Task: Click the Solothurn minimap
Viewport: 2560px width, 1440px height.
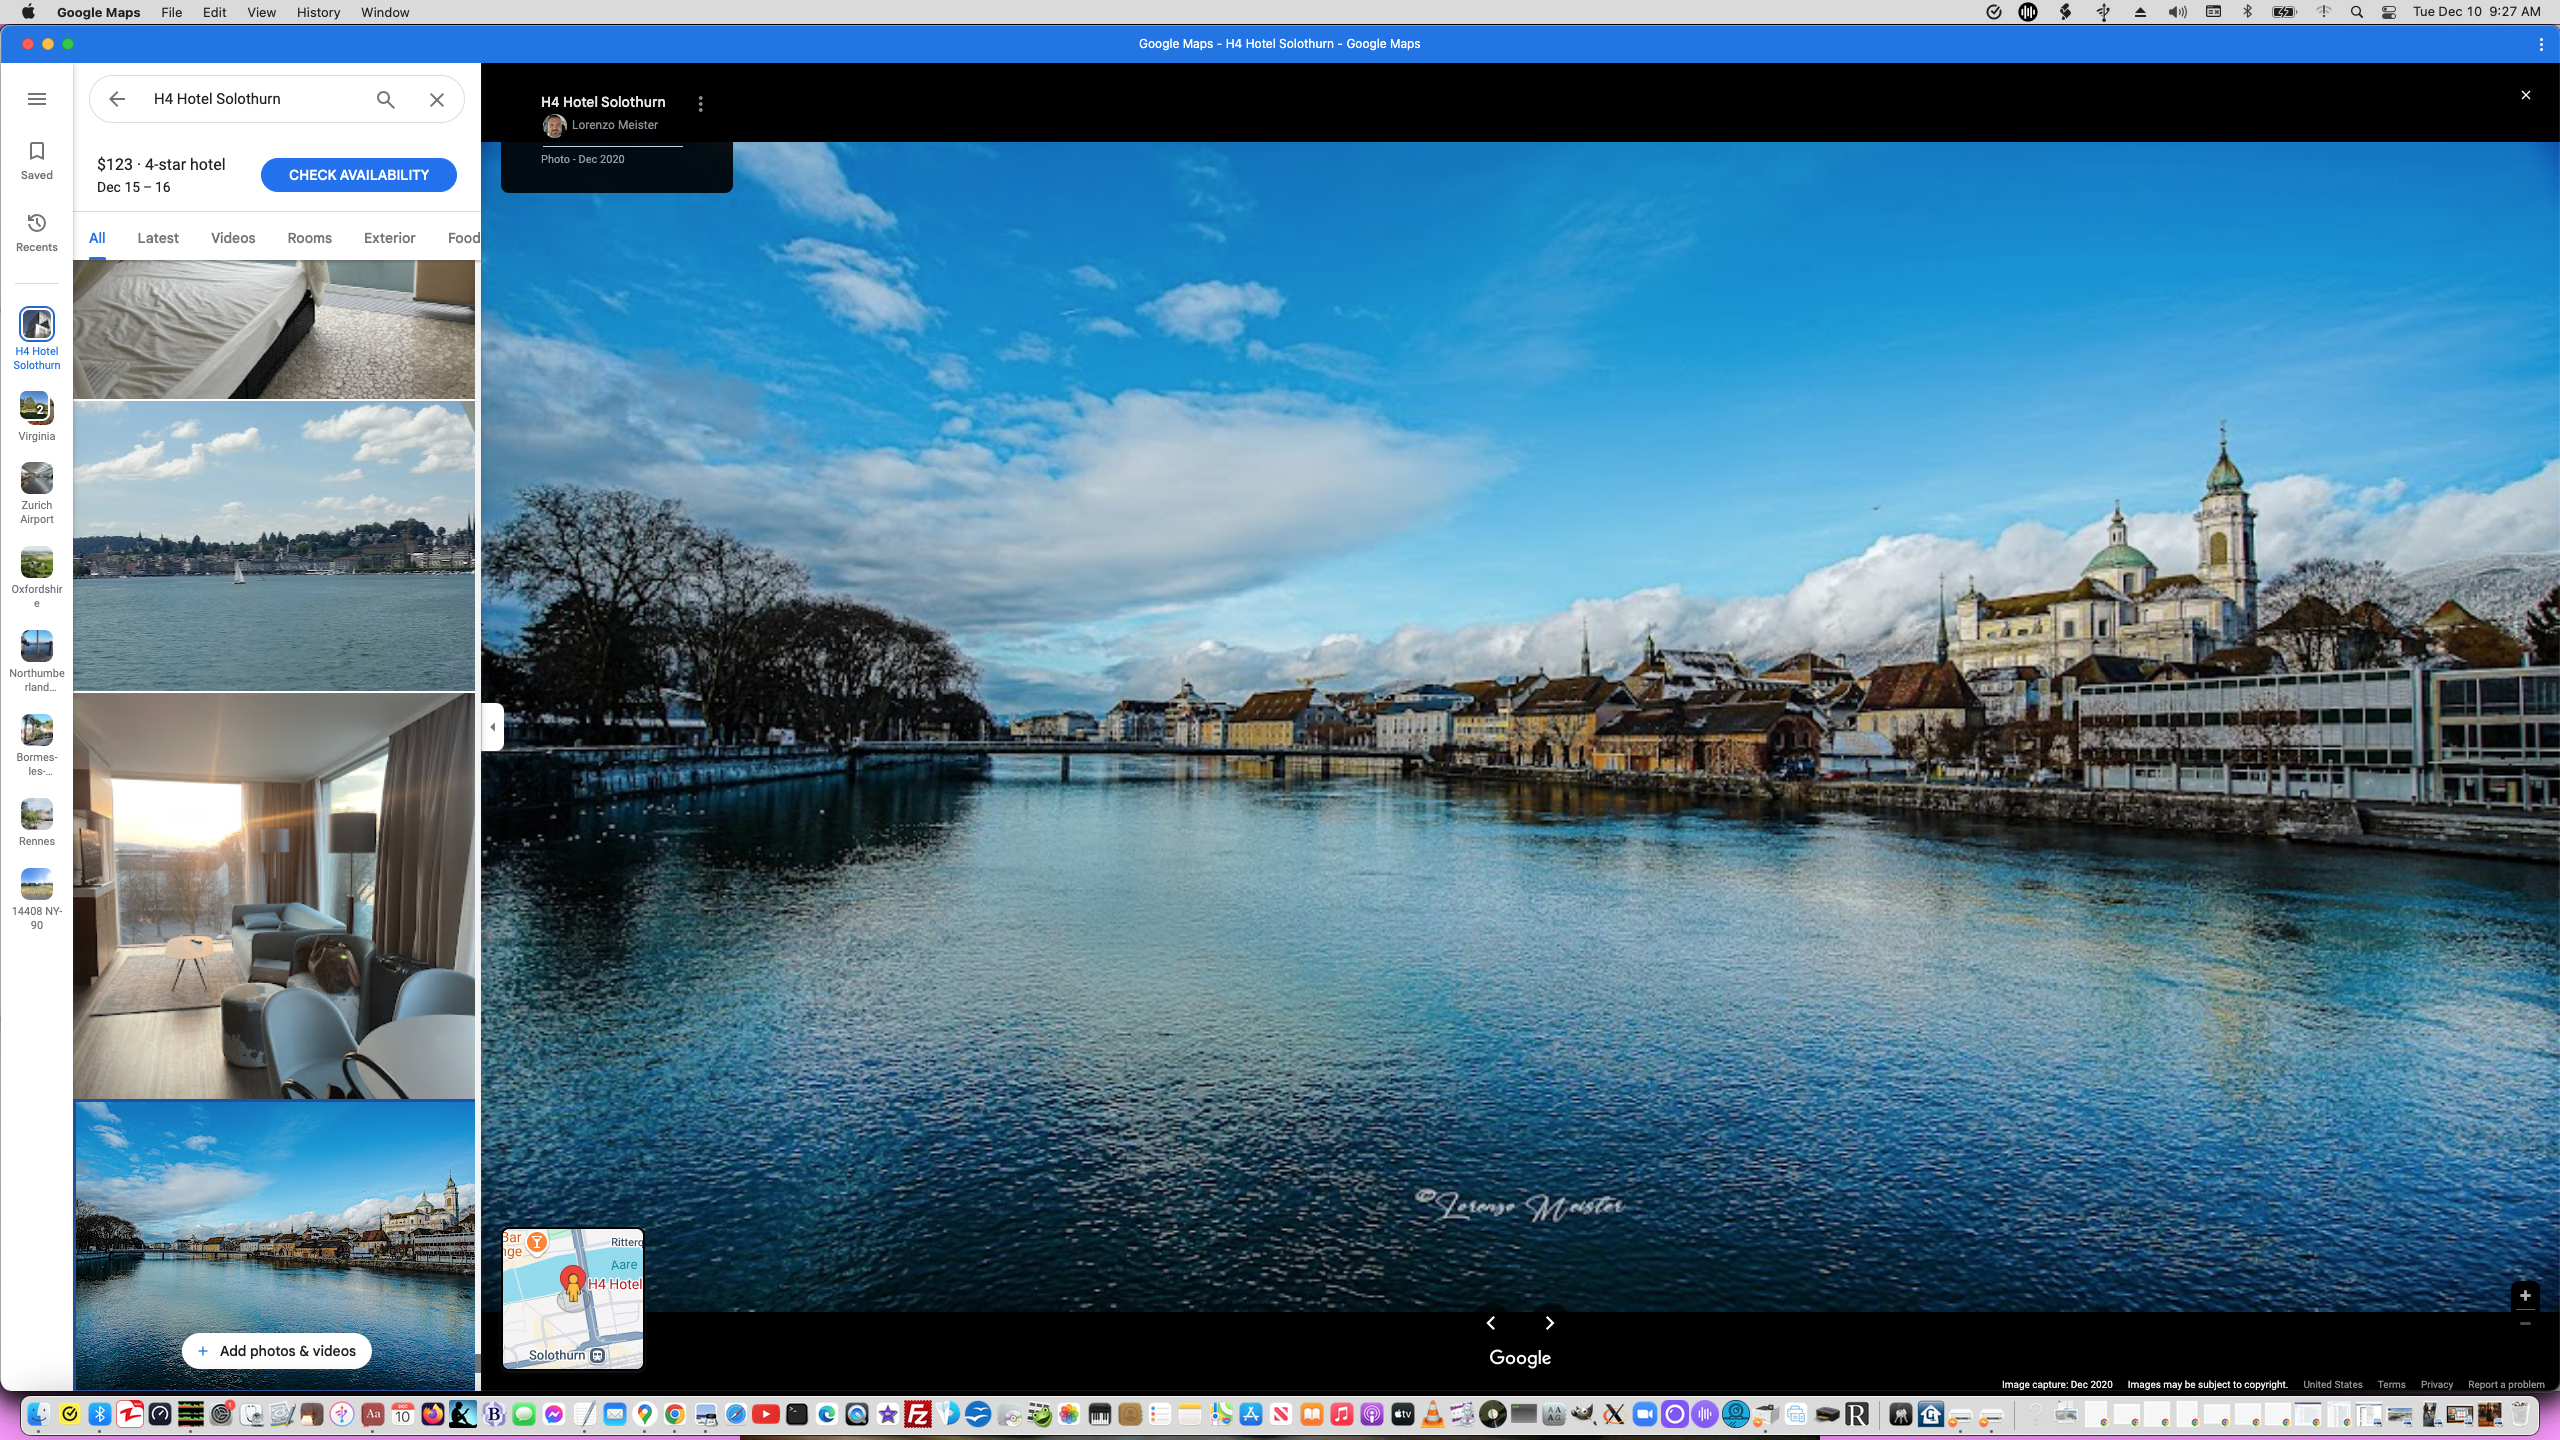Action: coord(573,1299)
